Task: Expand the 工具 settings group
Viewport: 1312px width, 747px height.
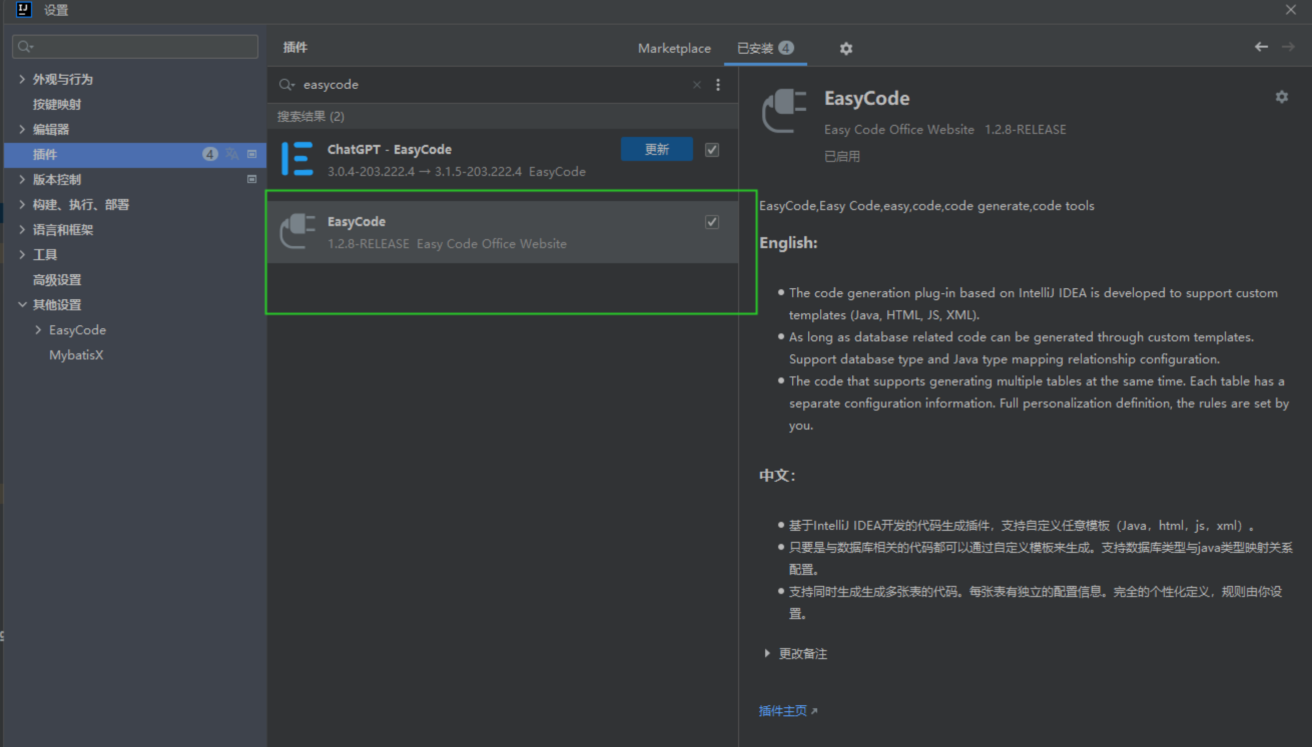Action: (x=22, y=255)
